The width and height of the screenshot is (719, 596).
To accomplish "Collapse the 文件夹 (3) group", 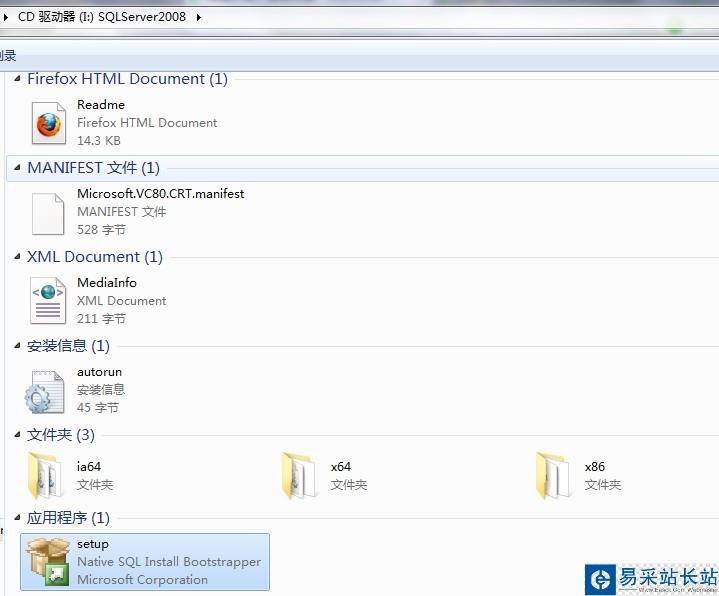I will click(x=17, y=434).
